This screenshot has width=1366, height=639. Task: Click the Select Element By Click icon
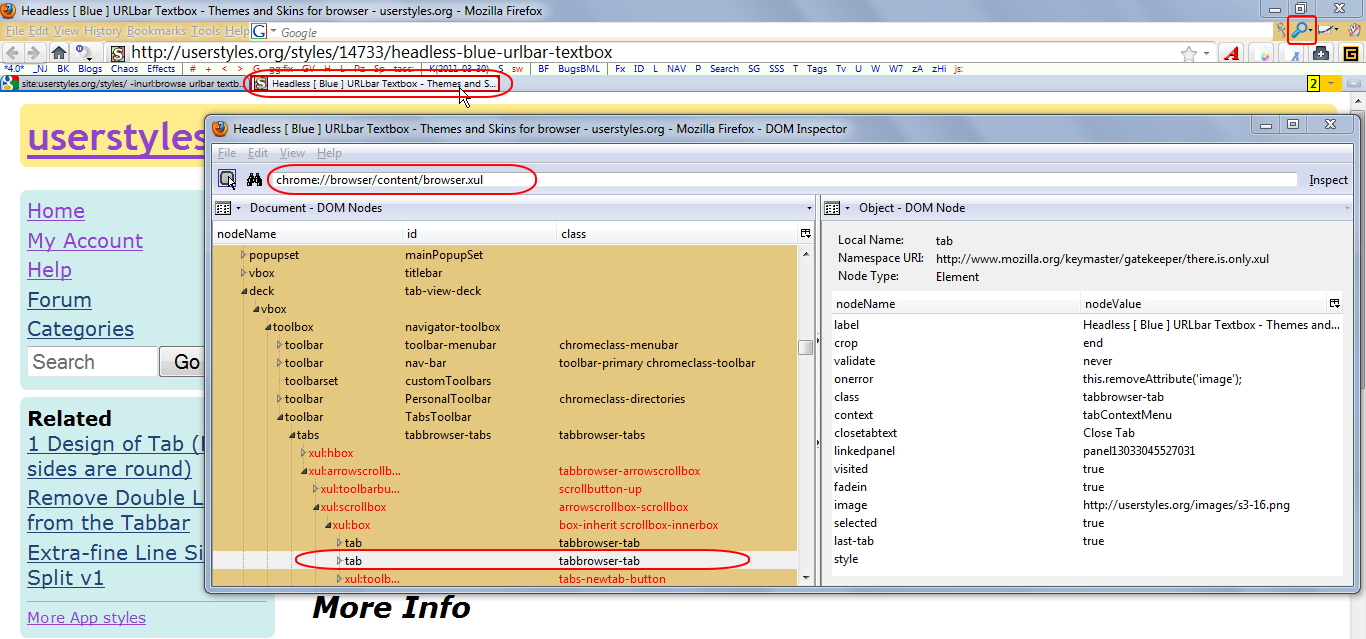pyautogui.click(x=228, y=180)
